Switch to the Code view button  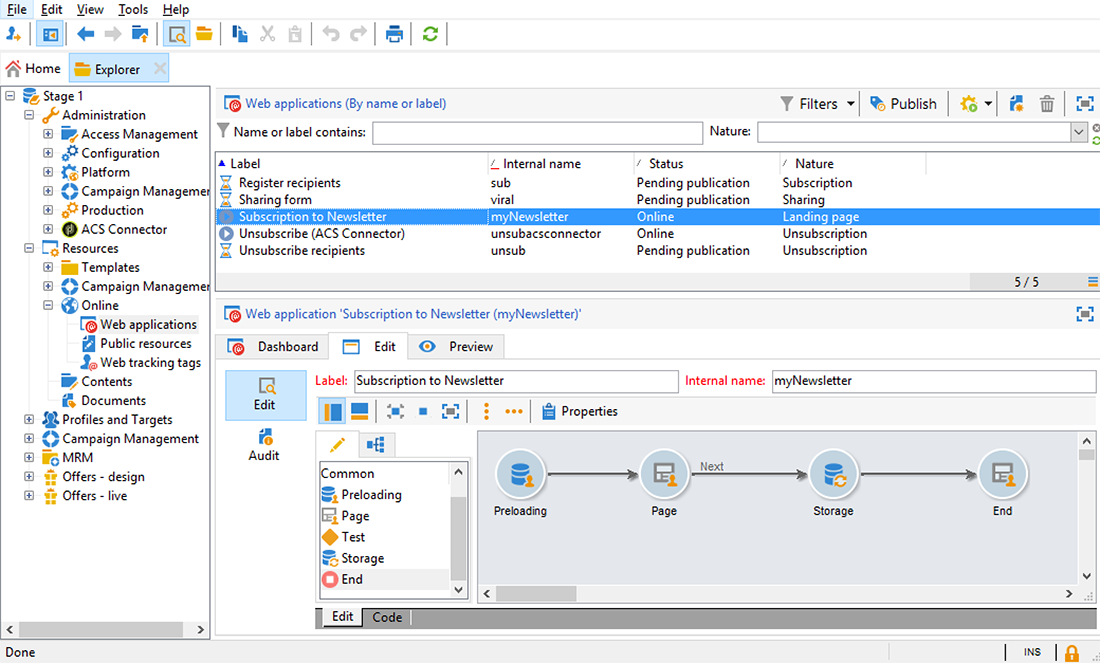click(x=387, y=617)
